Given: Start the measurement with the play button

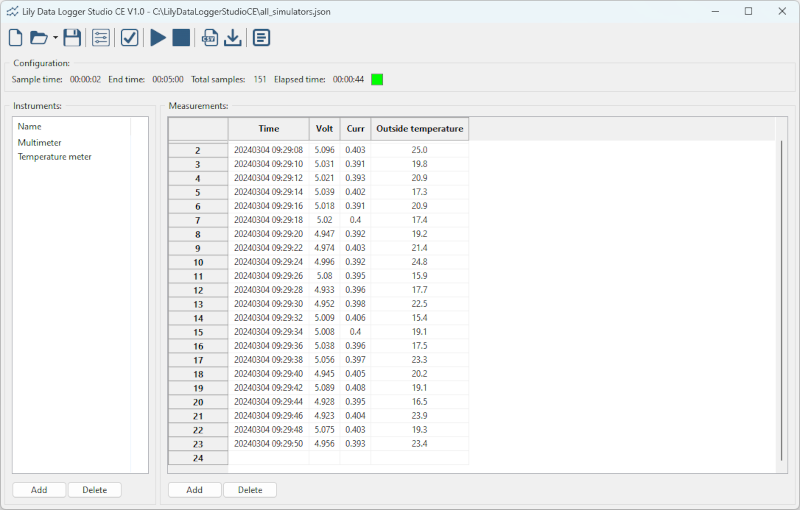Looking at the screenshot, I should click(x=158, y=38).
